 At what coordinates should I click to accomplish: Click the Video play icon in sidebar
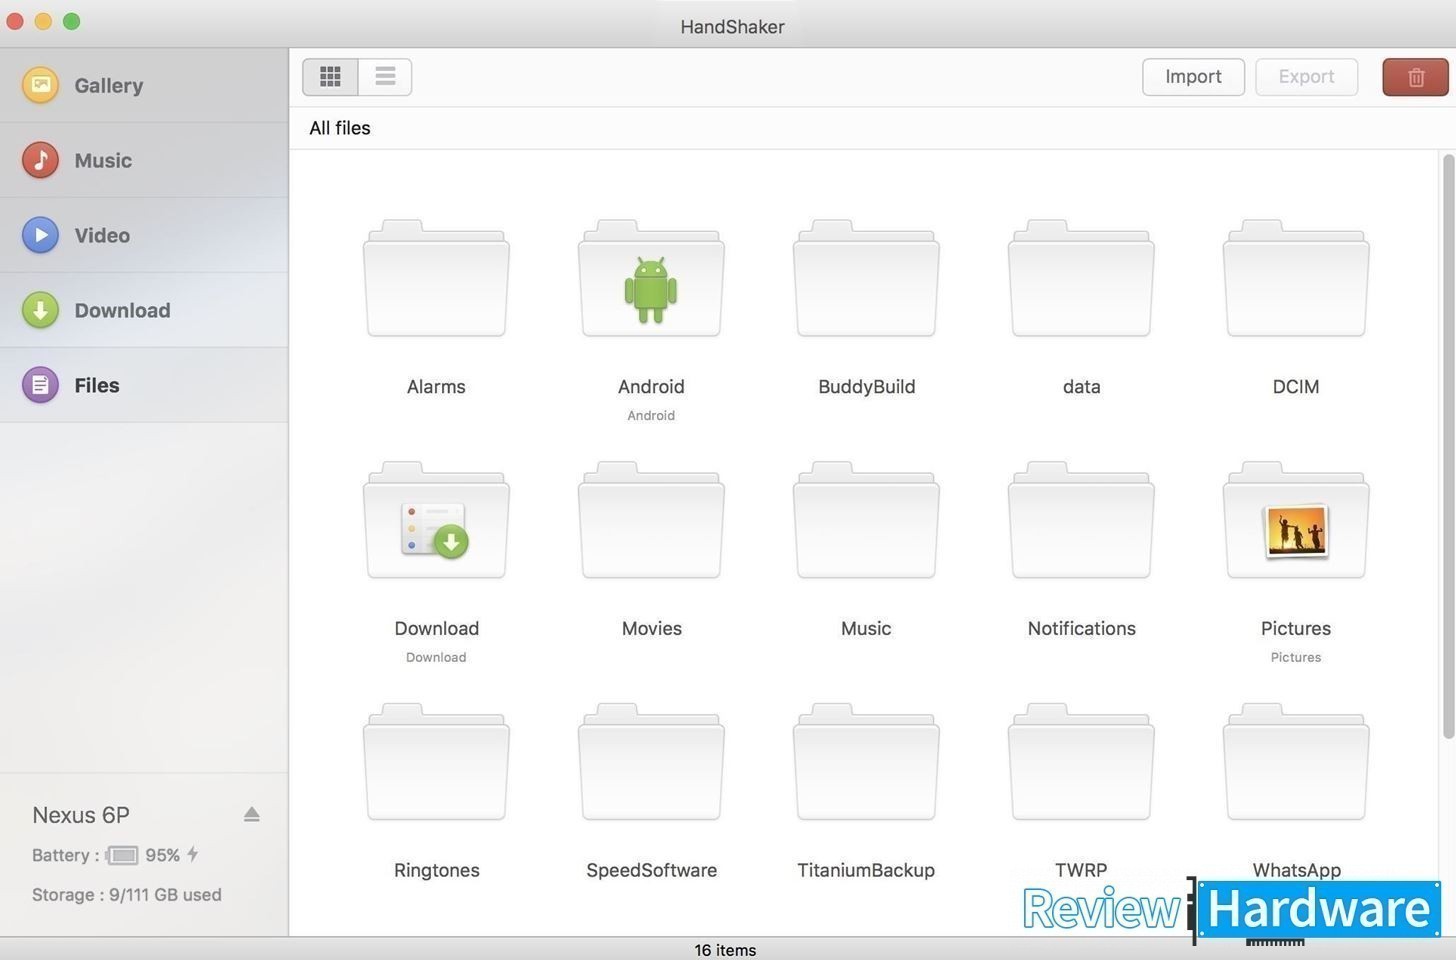(x=40, y=235)
